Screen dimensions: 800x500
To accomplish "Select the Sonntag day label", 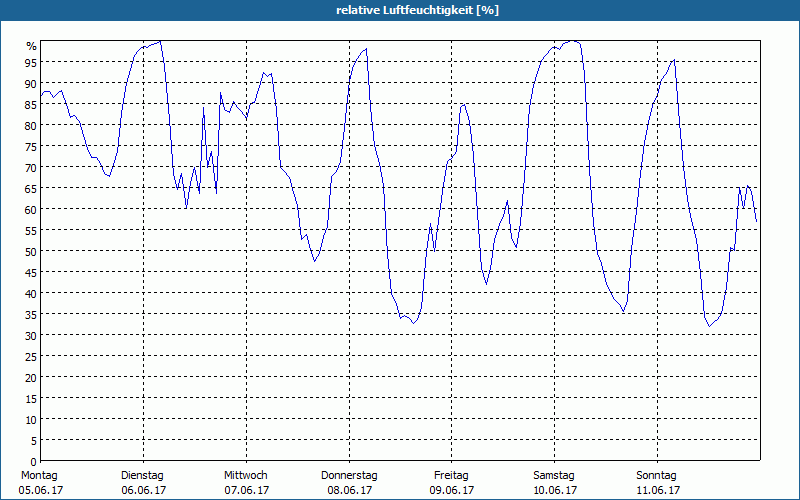I will pos(656,475).
